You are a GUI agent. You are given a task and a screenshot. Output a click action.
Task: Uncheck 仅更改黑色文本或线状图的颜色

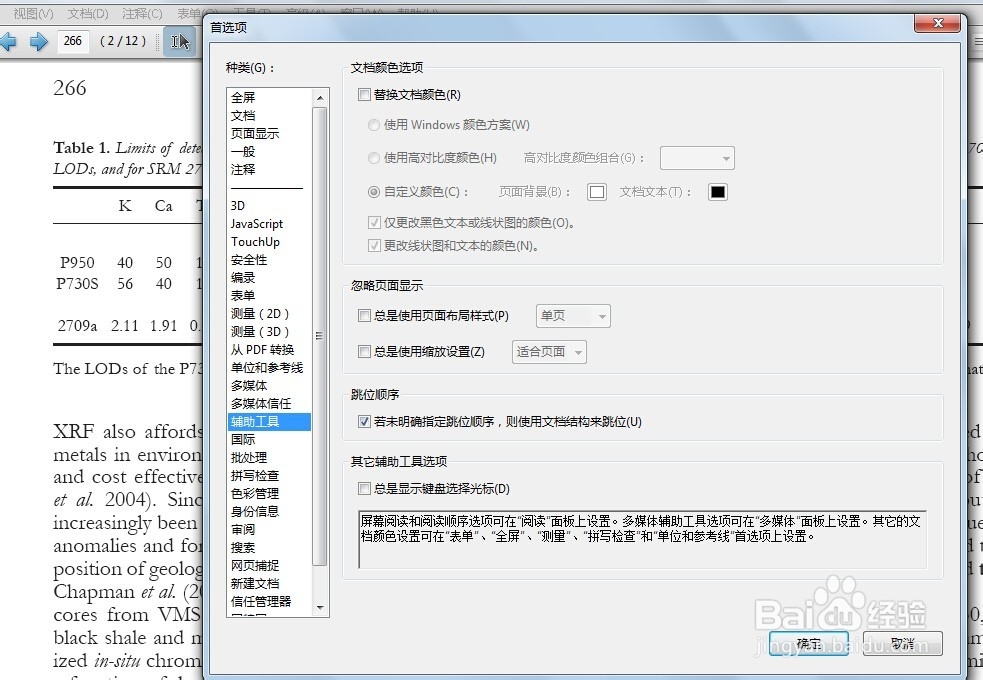[x=374, y=223]
